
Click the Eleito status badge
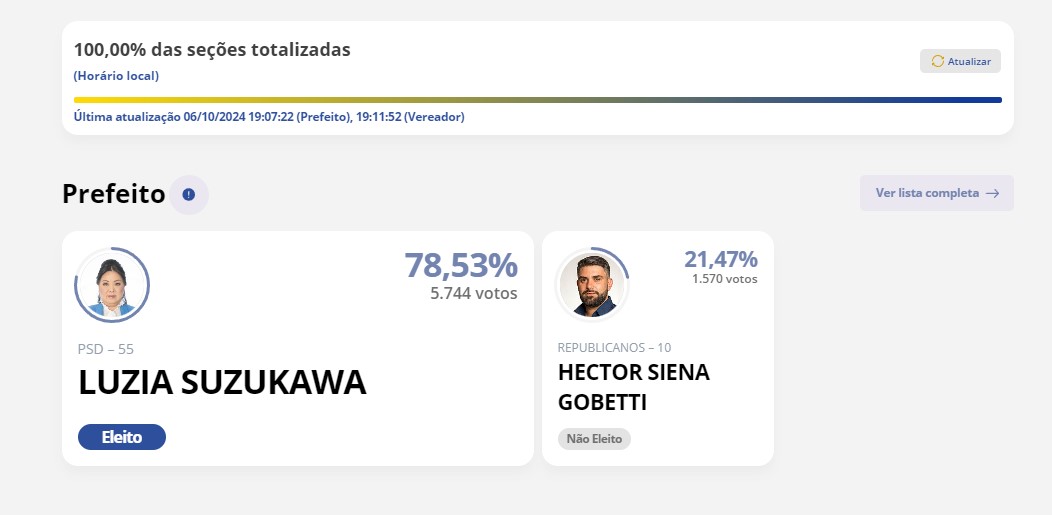click(121, 437)
